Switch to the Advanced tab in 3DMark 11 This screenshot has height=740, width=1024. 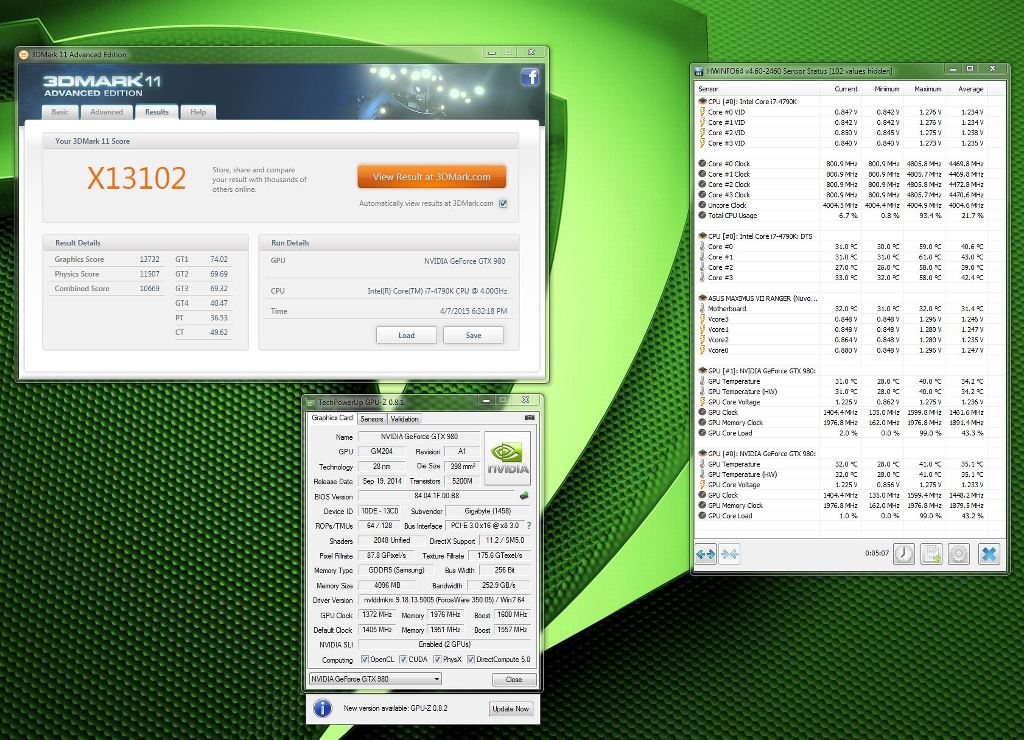[x=106, y=112]
